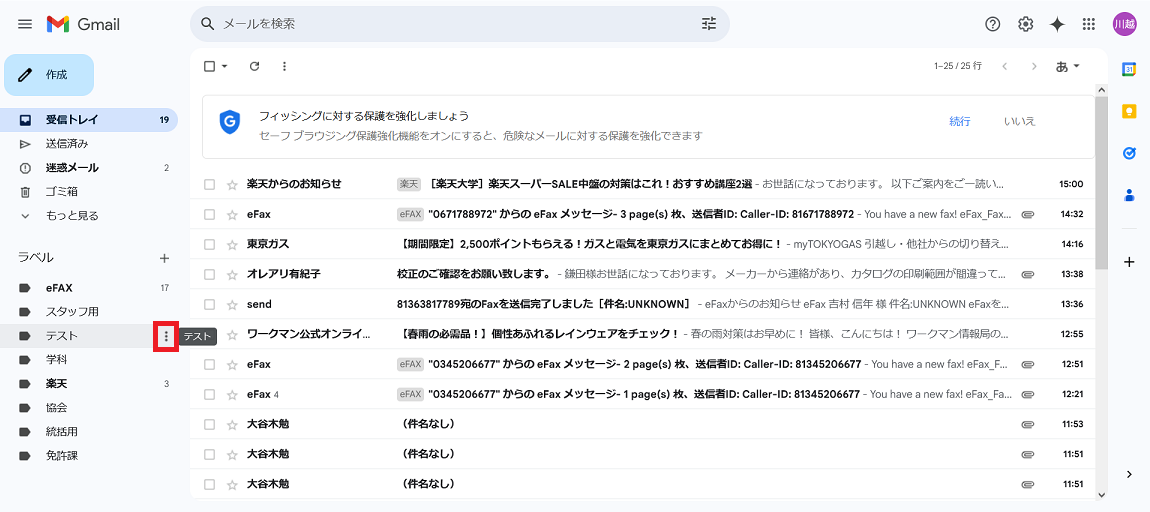Tick the checkbox for the send email
This screenshot has width=1150, height=512.
tap(209, 304)
